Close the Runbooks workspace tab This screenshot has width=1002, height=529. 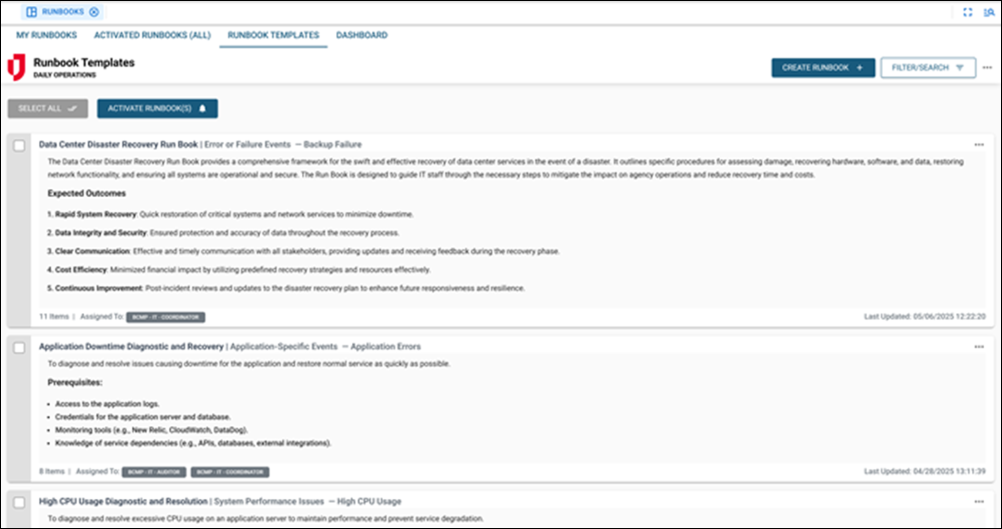(x=94, y=12)
